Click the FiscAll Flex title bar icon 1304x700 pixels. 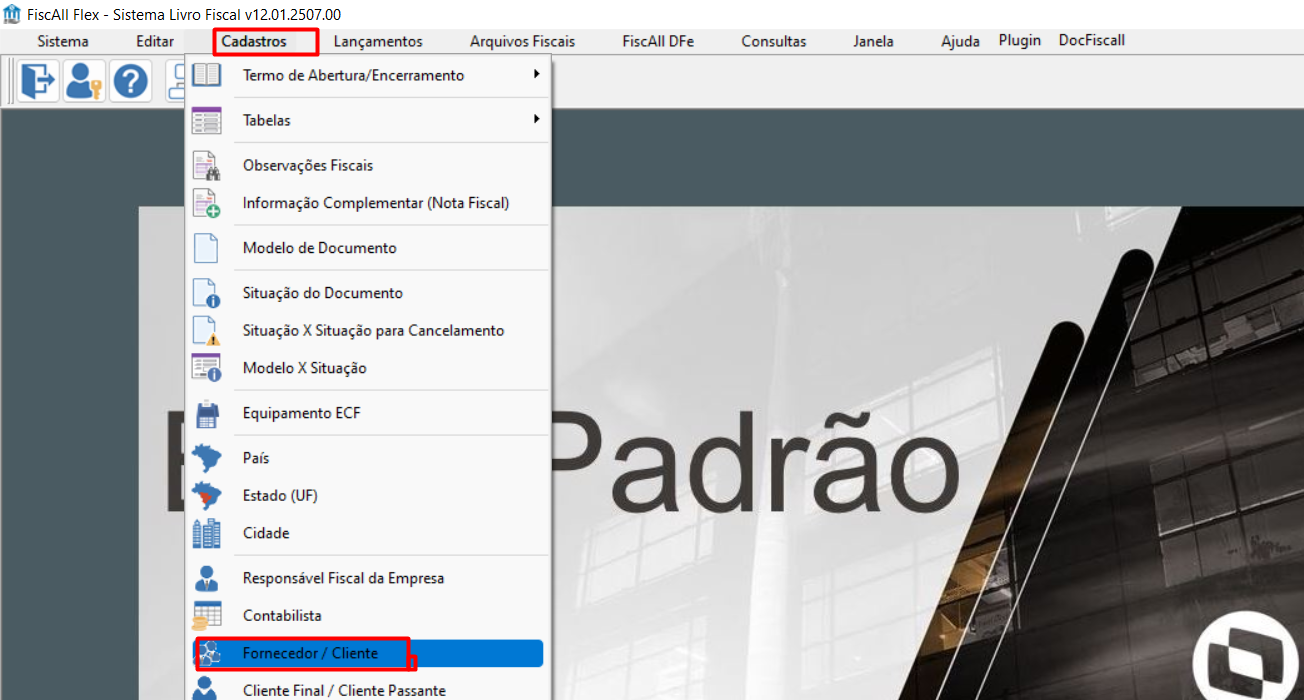click(x=12, y=14)
